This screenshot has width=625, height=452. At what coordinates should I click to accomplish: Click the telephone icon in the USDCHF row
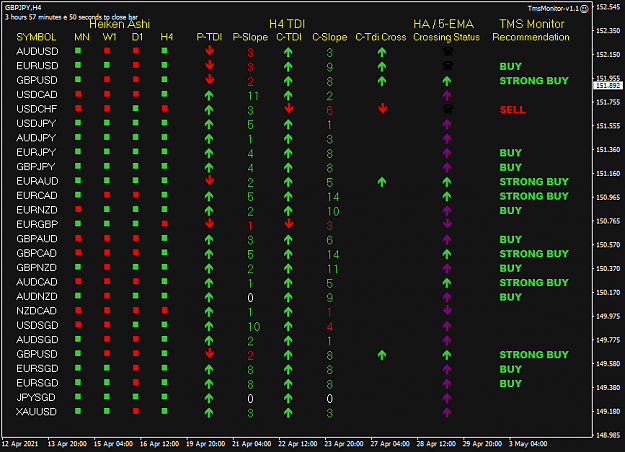(x=448, y=109)
